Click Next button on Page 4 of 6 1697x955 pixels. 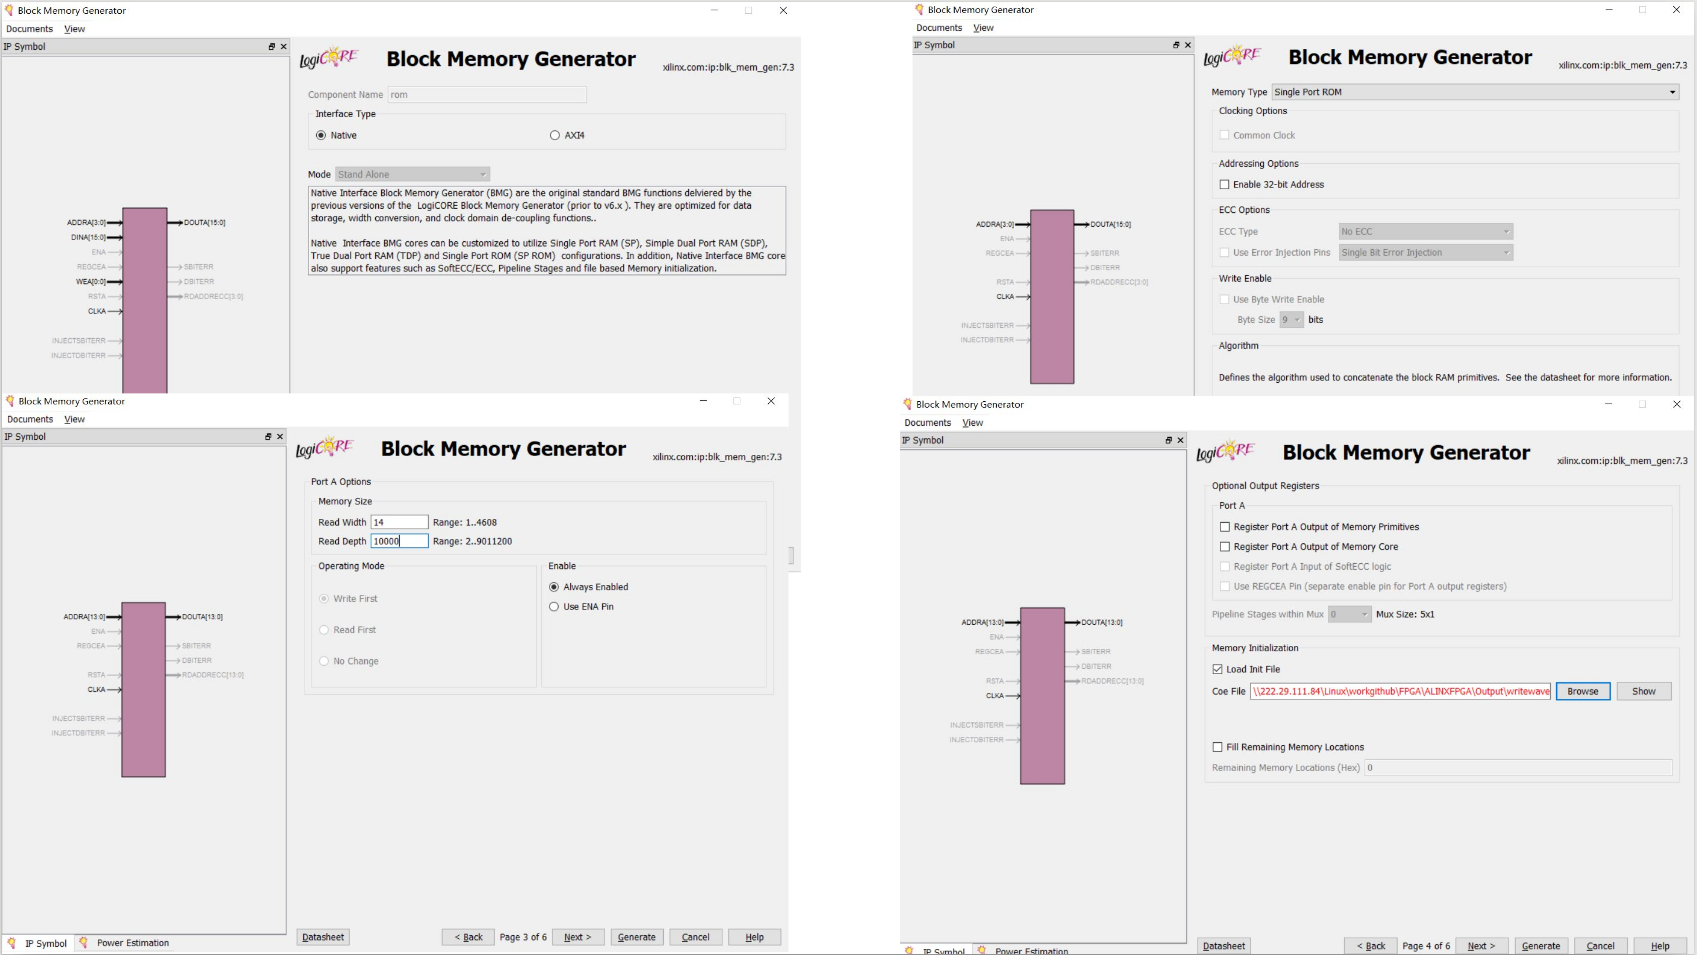click(x=1482, y=946)
